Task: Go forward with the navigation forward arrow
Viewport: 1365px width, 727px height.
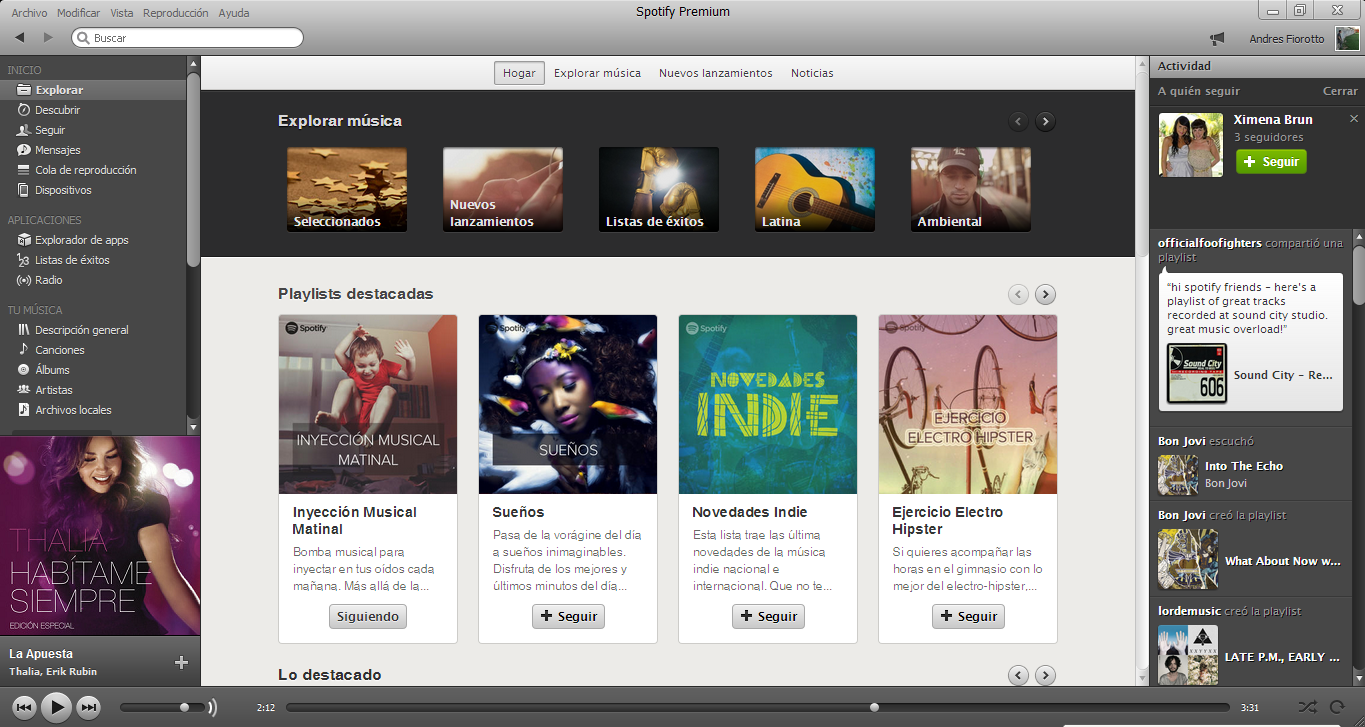Action: click(x=48, y=38)
